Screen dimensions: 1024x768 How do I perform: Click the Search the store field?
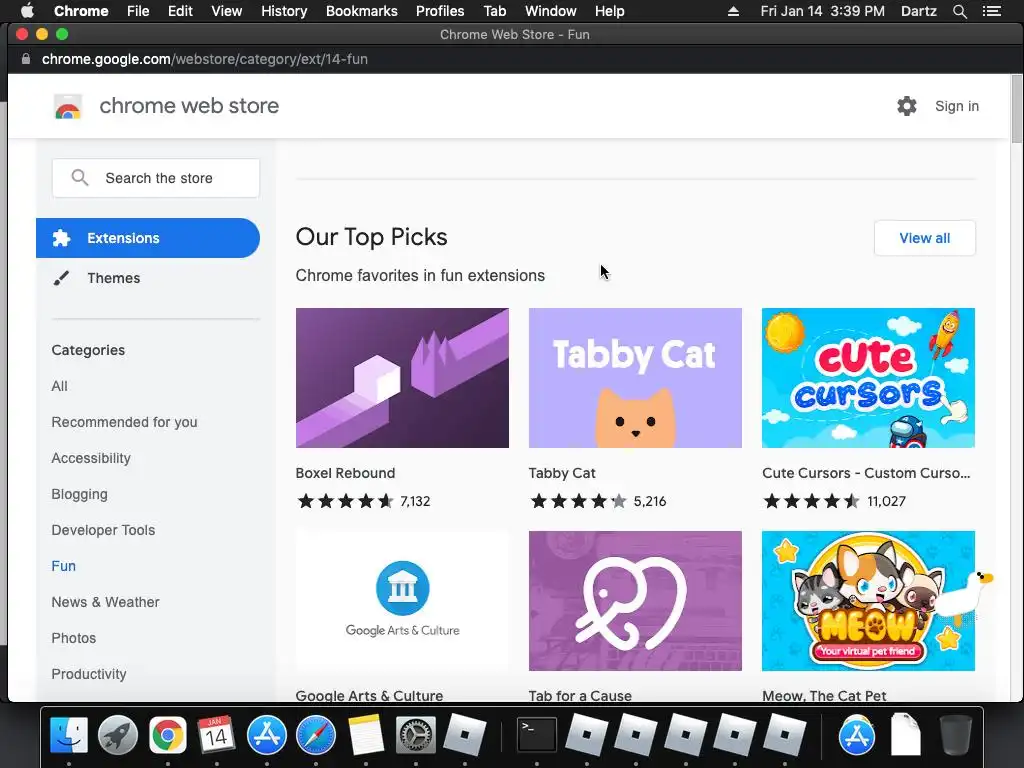[x=156, y=178]
